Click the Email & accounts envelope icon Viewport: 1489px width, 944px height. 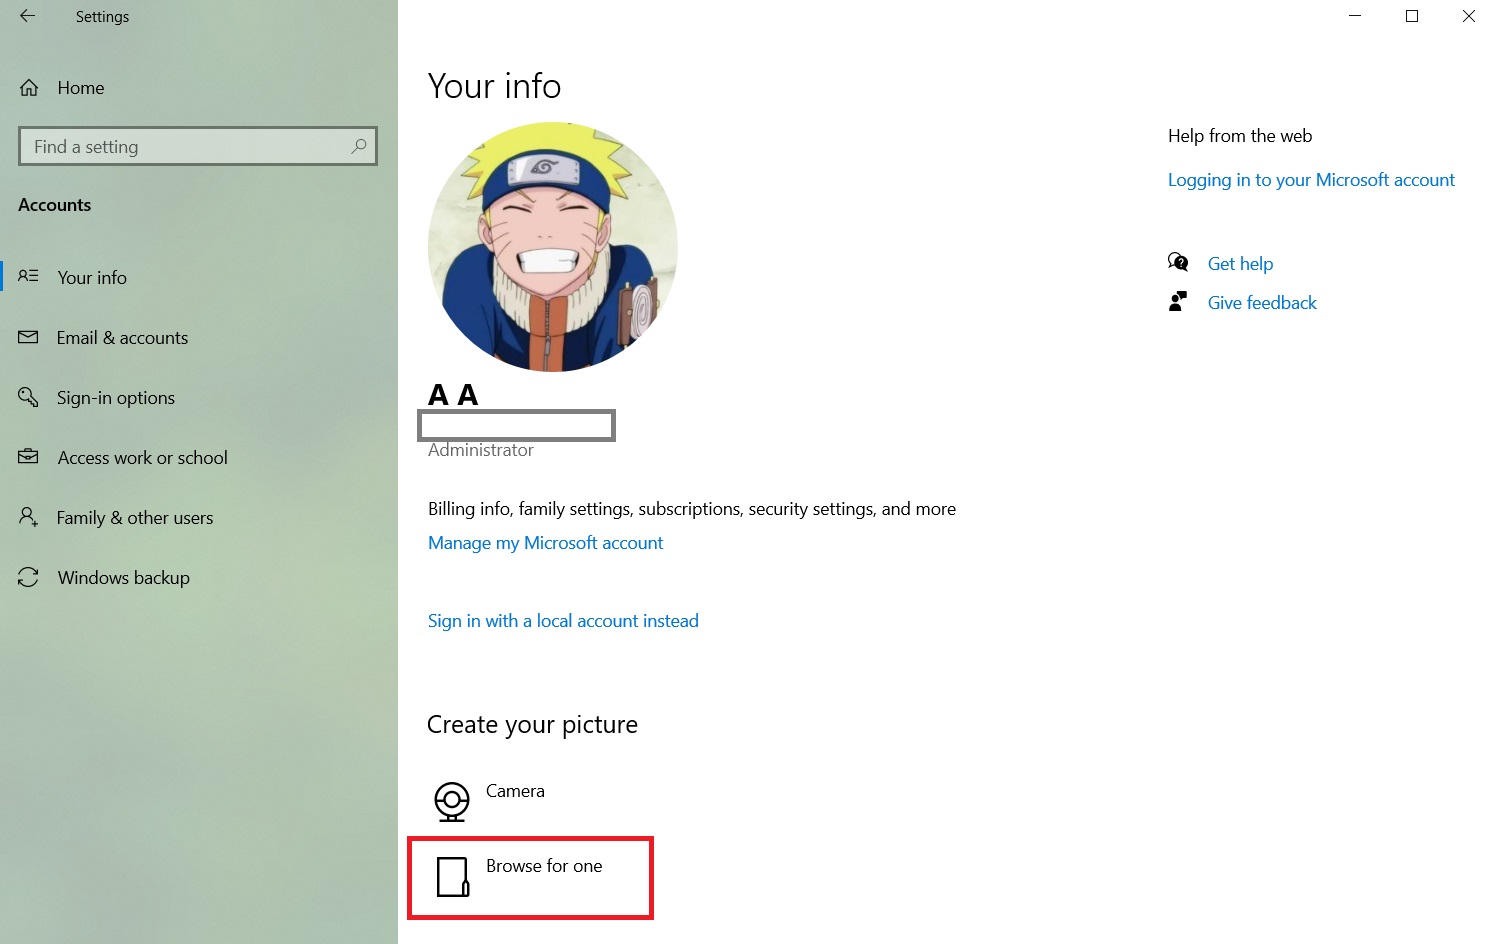[x=28, y=337]
